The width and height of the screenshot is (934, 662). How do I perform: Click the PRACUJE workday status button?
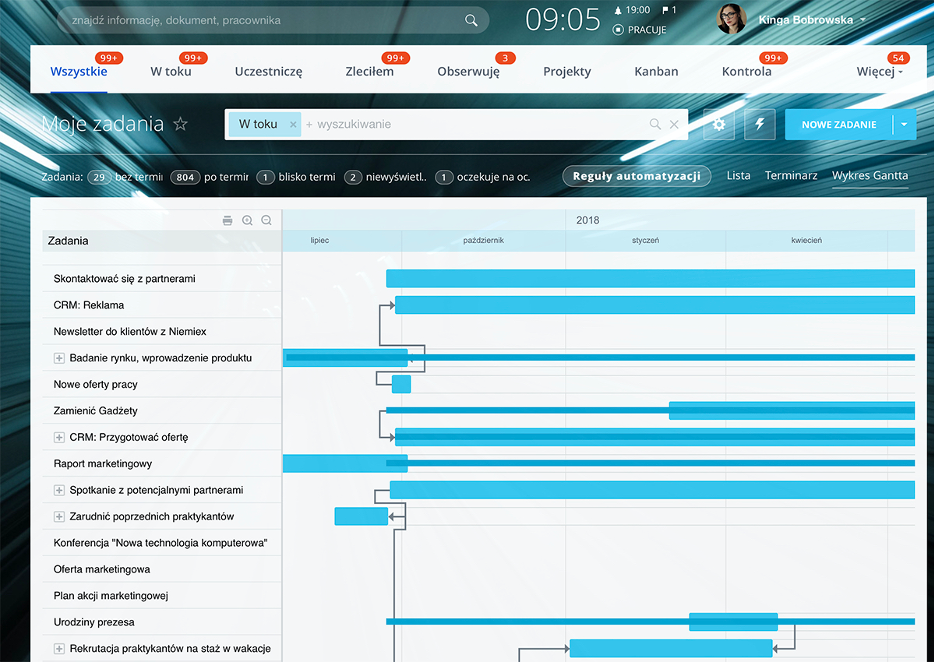click(640, 30)
